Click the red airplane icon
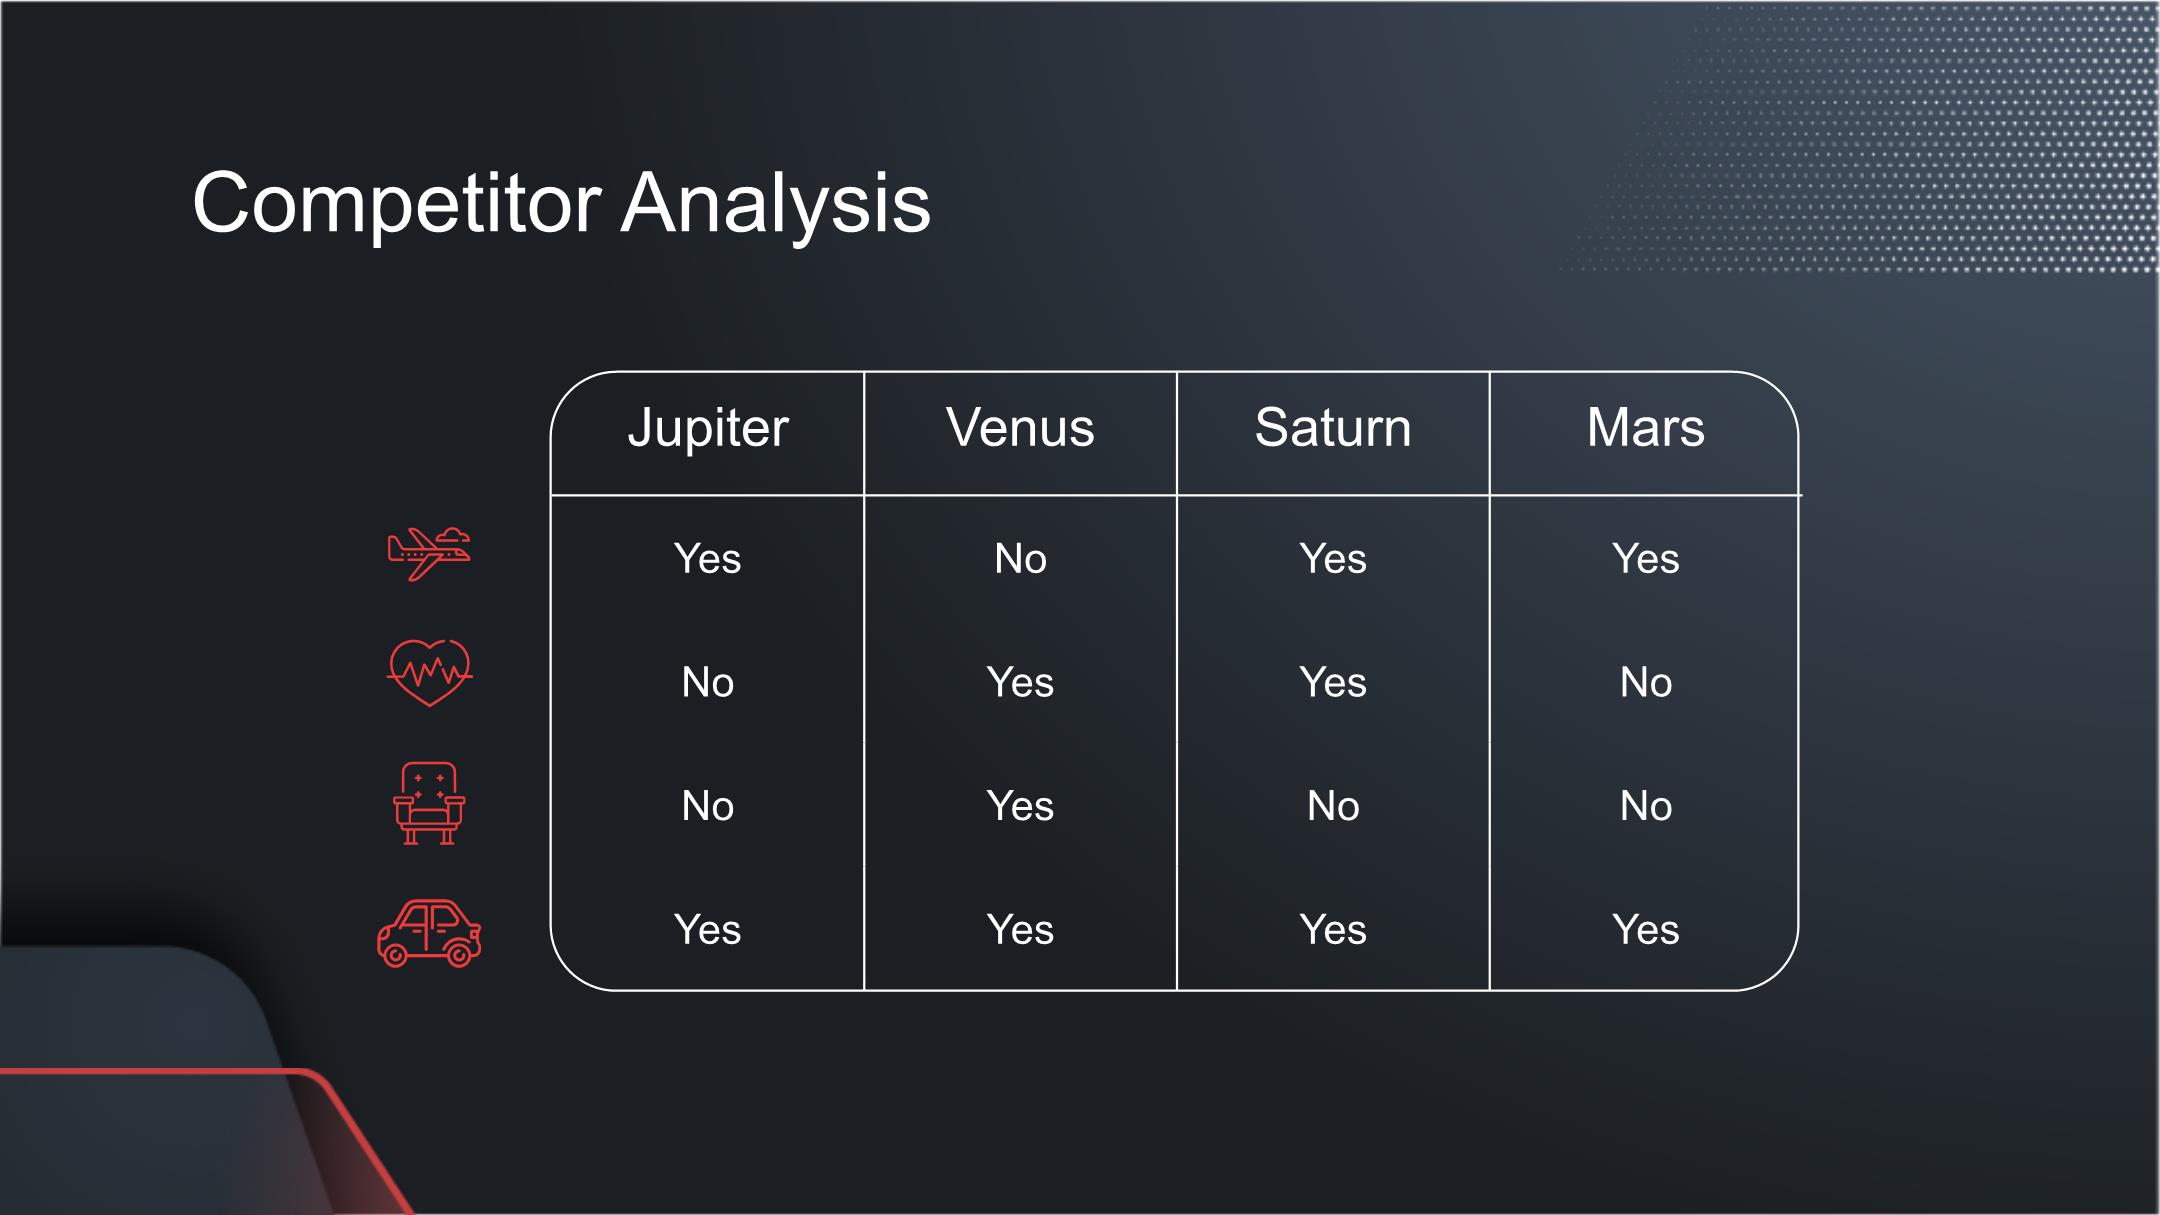2160x1215 pixels. click(x=429, y=554)
